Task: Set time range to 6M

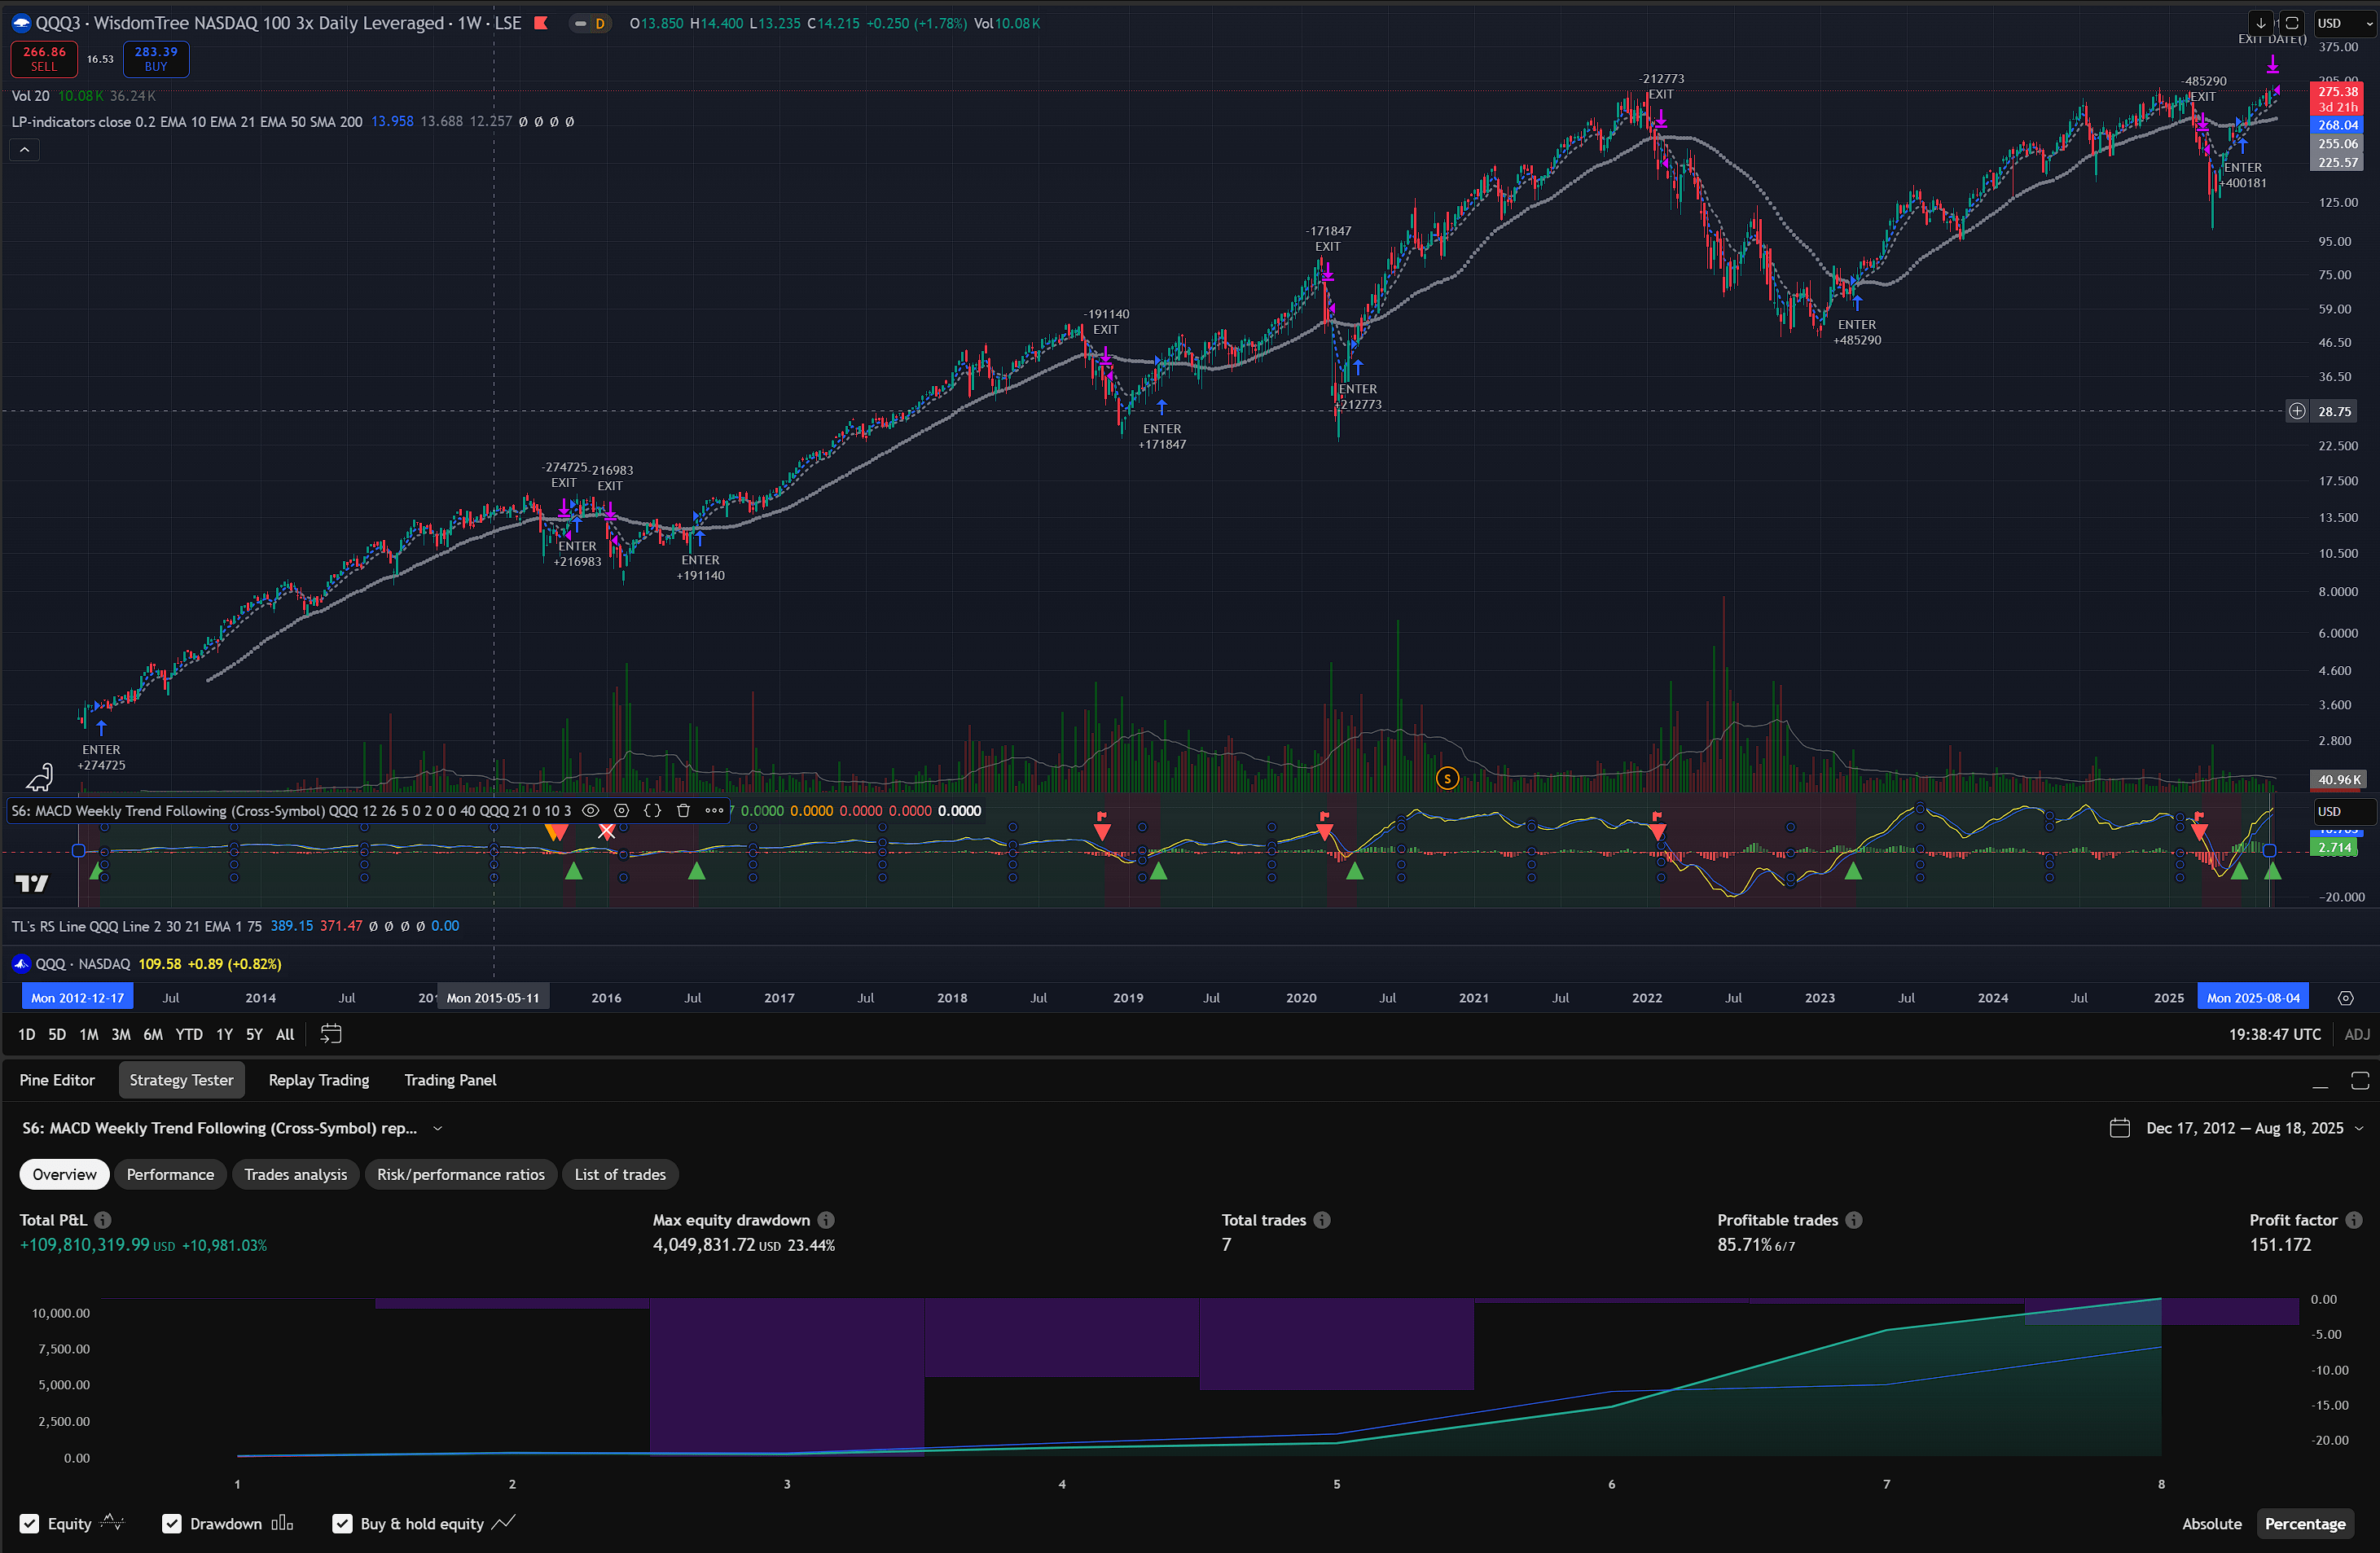Action: point(153,1034)
